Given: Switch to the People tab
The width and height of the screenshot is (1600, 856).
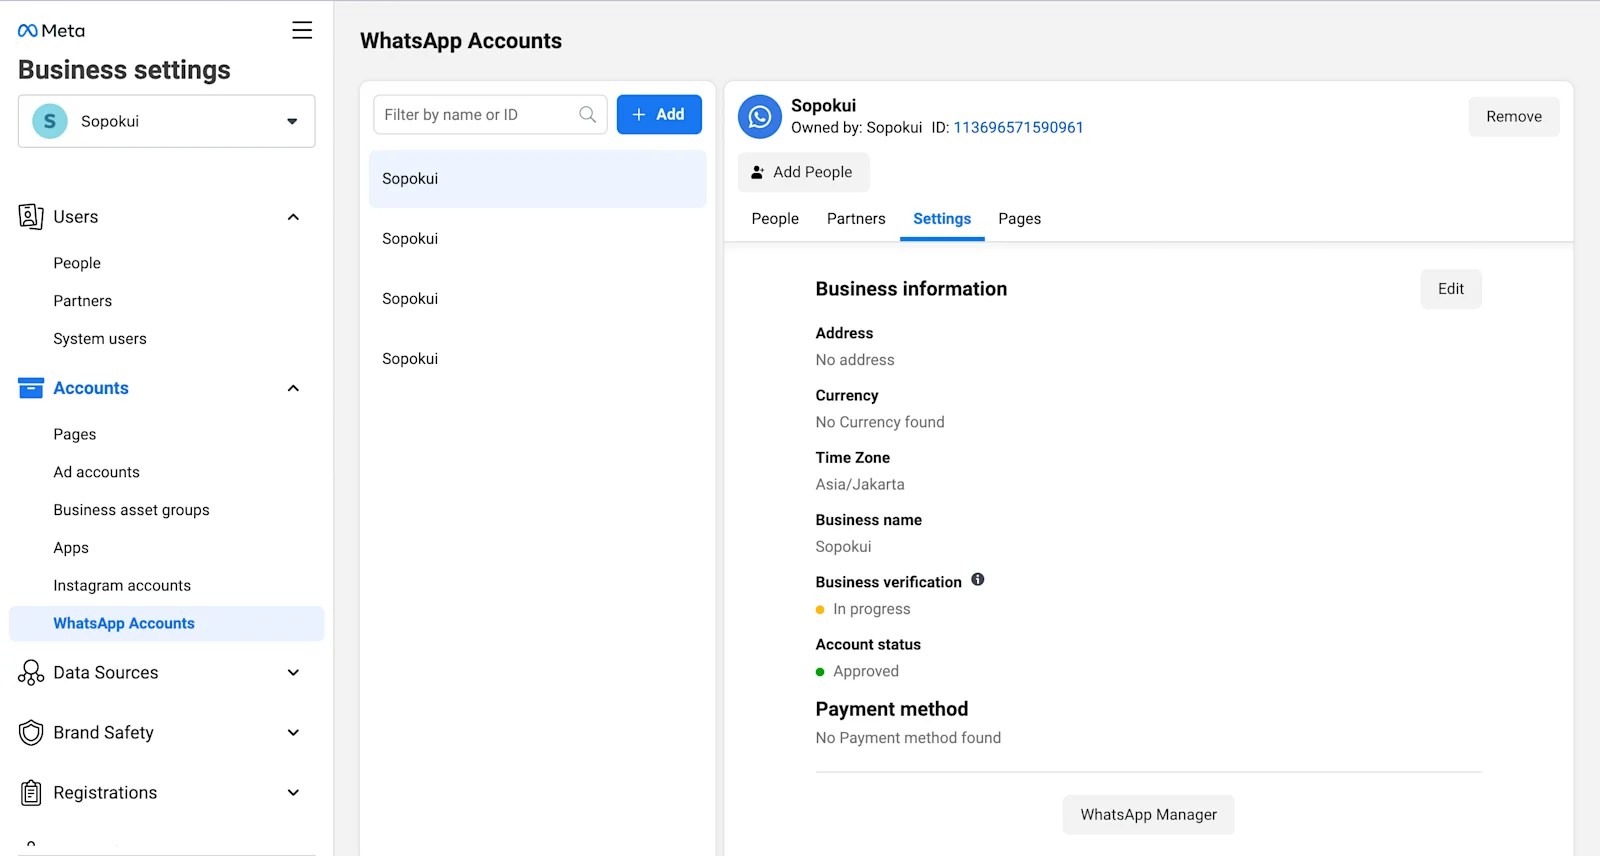Looking at the screenshot, I should coord(775,219).
